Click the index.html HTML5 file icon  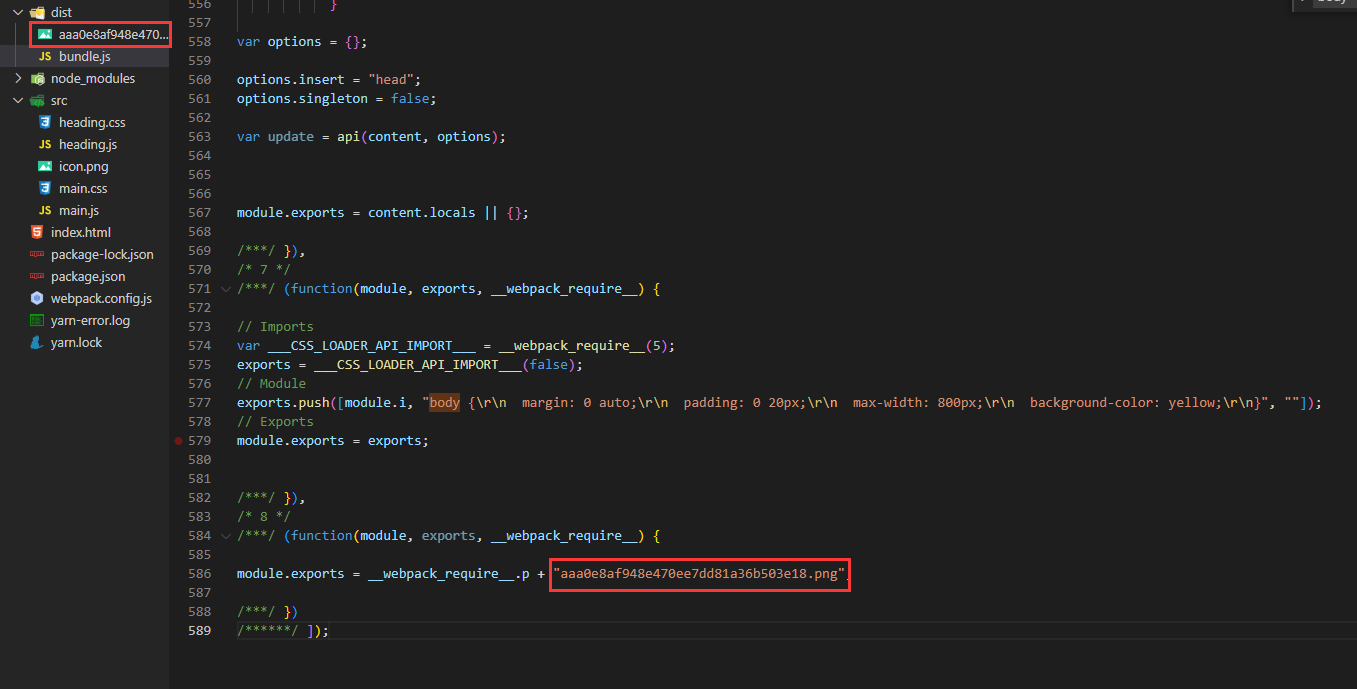(37, 232)
